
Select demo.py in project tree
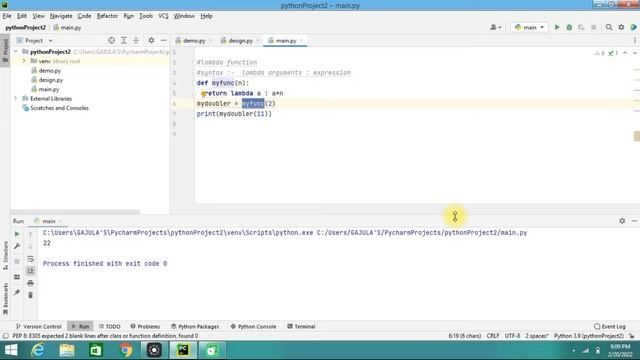(50, 71)
